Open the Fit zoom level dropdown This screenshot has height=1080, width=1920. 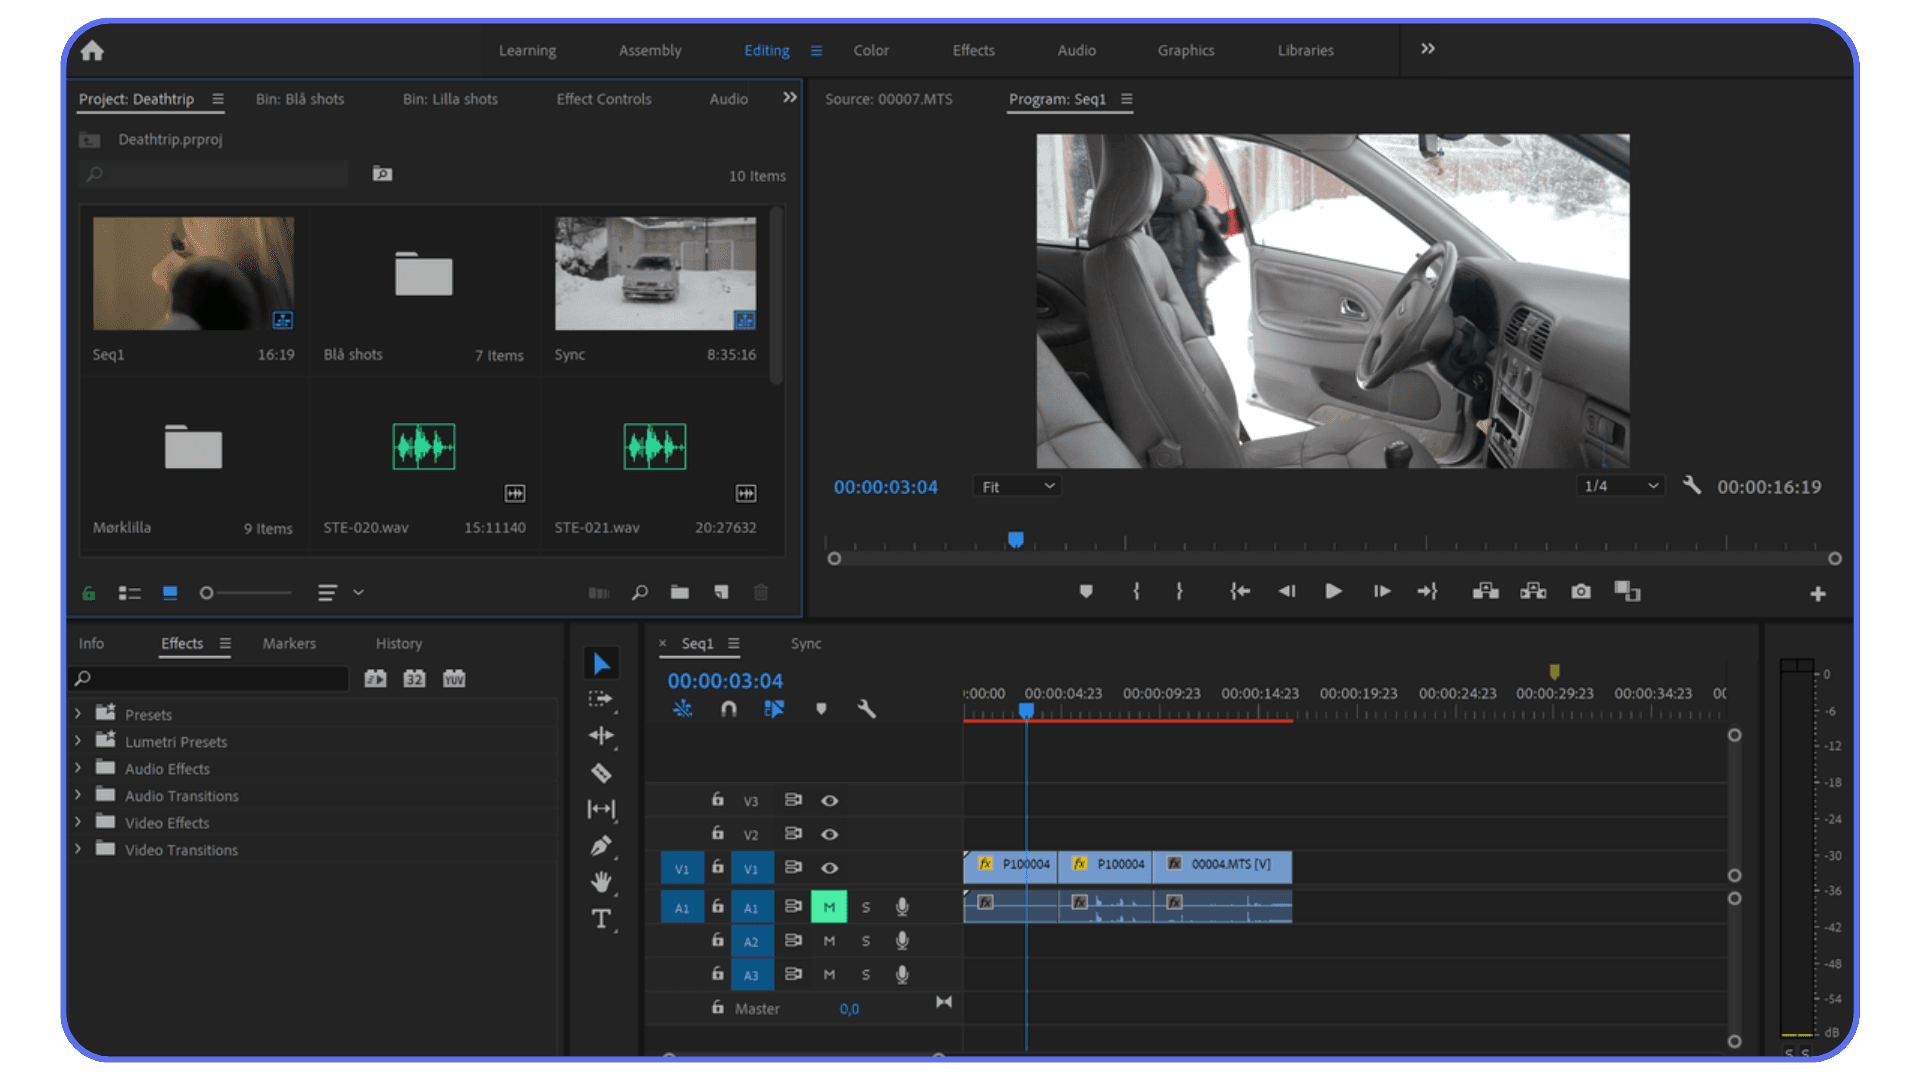(x=1016, y=486)
